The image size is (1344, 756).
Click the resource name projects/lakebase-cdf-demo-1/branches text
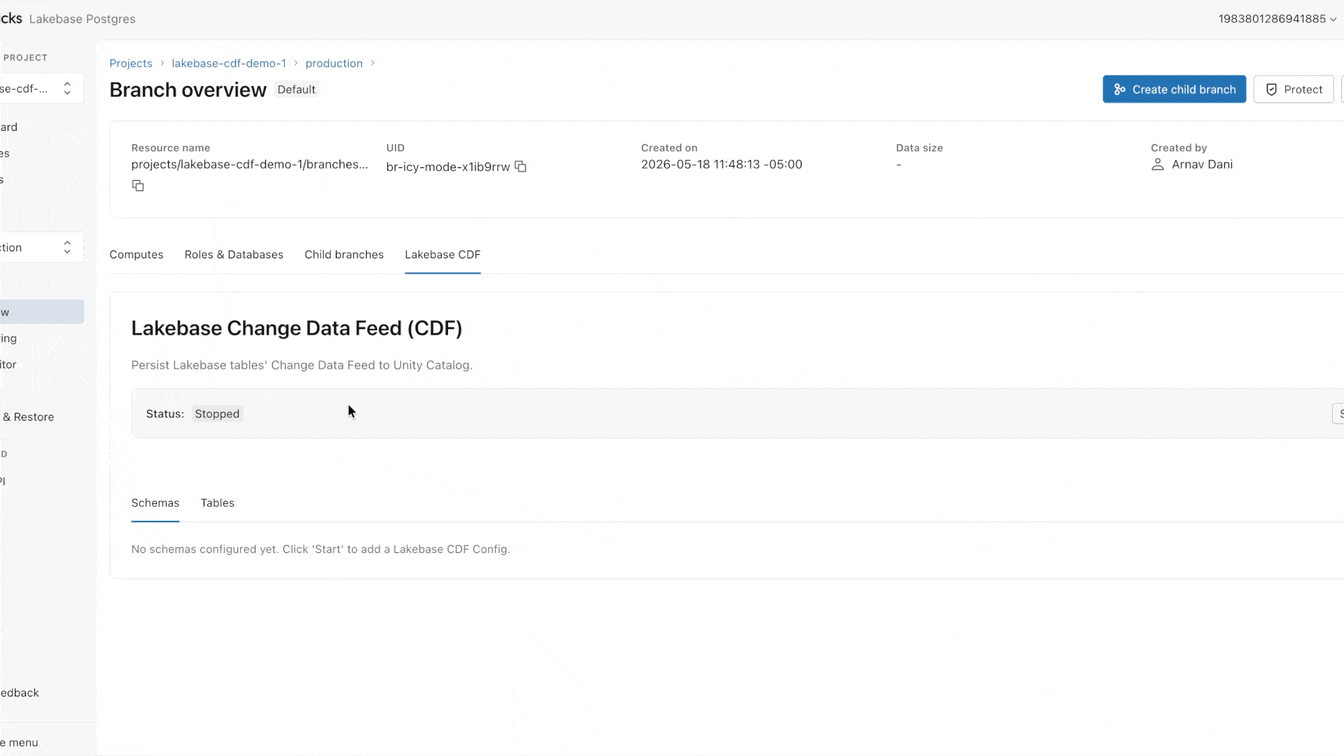click(x=250, y=165)
